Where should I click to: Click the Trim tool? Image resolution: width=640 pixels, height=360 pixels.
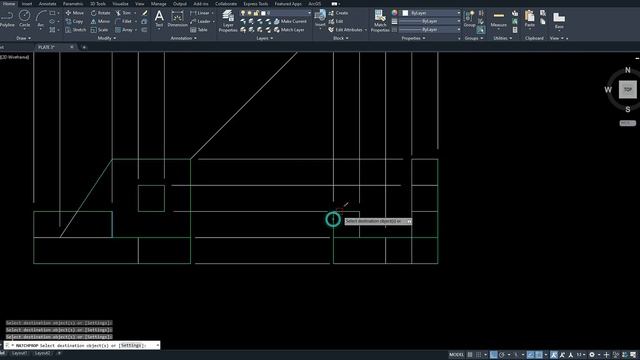(x=123, y=13)
